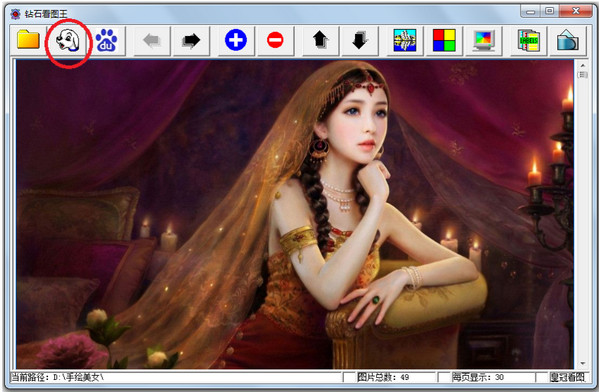Click the rainbow monitor icon
Screen dimensions: 599x392
(484, 40)
